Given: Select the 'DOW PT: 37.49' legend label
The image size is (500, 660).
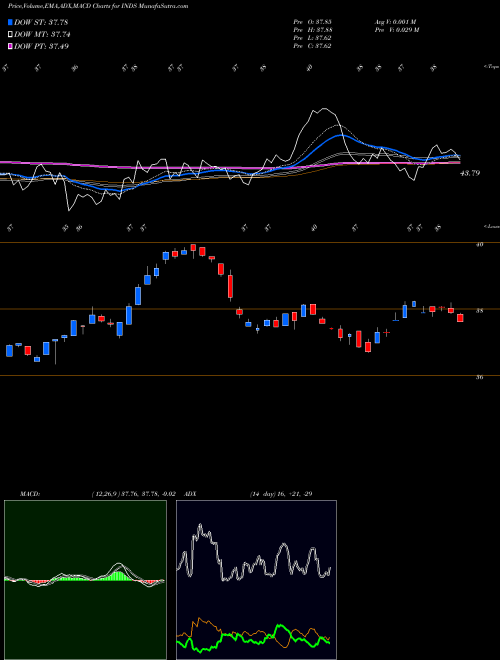Looking at the screenshot, I should pyautogui.click(x=41, y=46).
